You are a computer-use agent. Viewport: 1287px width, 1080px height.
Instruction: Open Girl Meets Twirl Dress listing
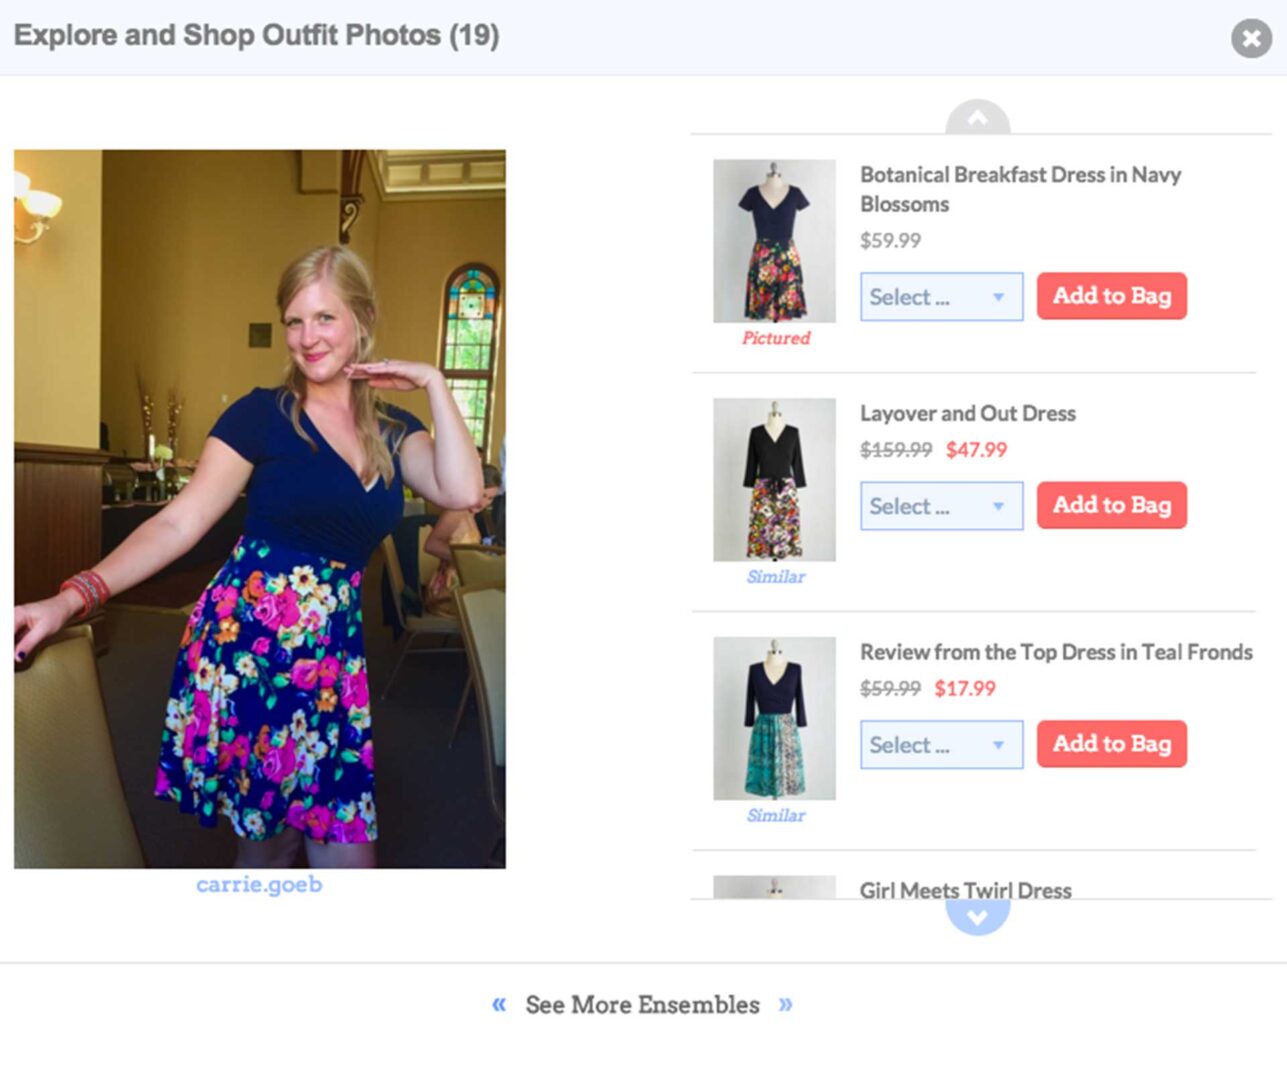pyautogui.click(x=966, y=890)
